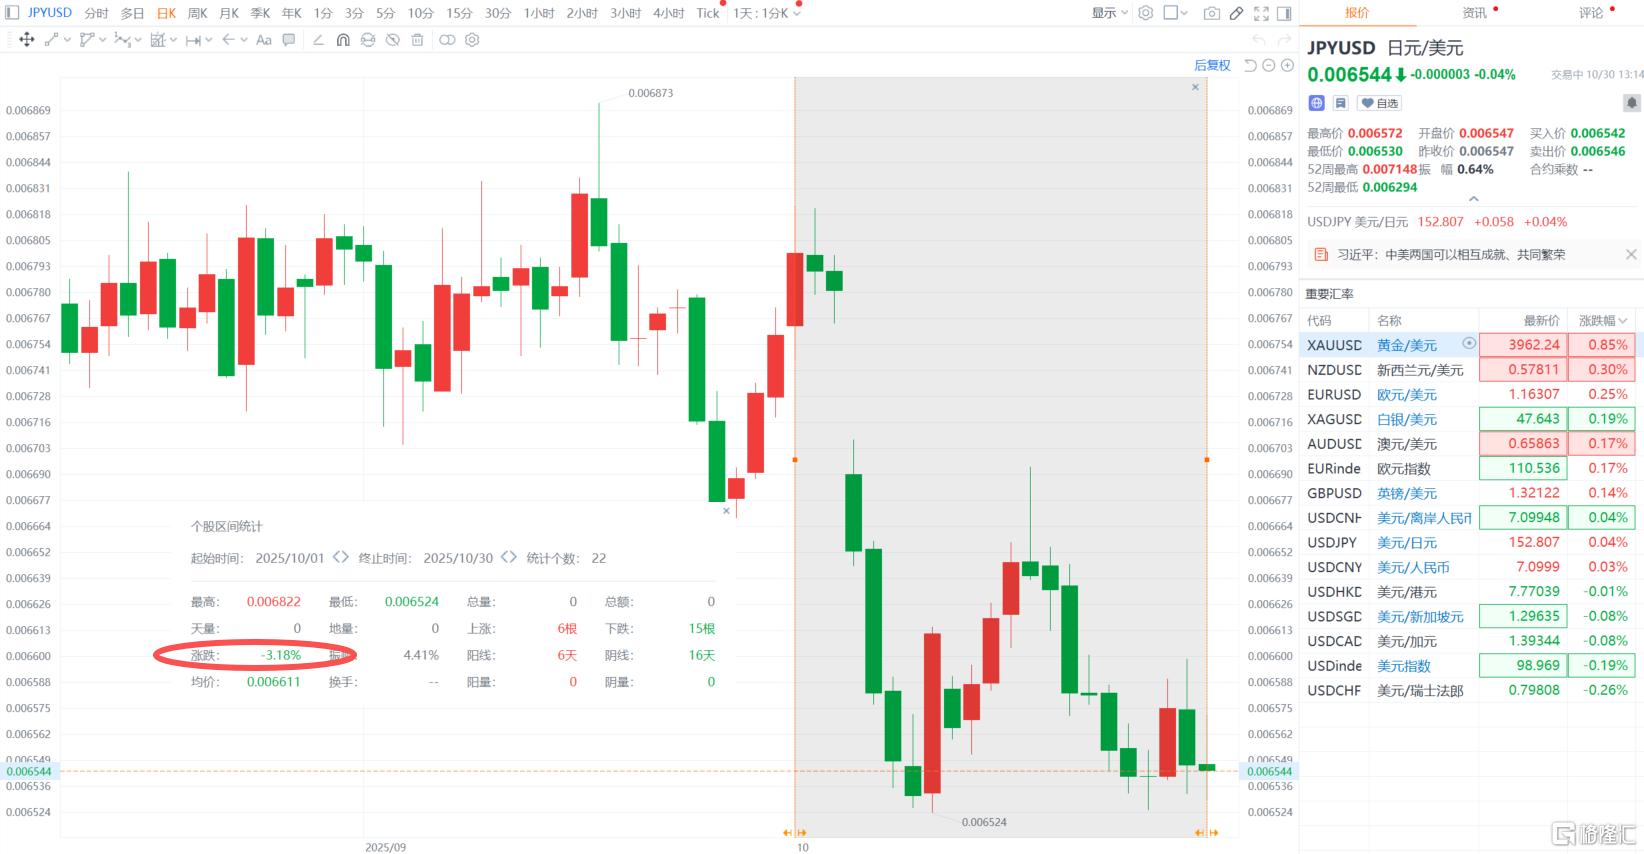Select the text annotation Aa tool
The width and height of the screenshot is (1644, 854).
[264, 40]
